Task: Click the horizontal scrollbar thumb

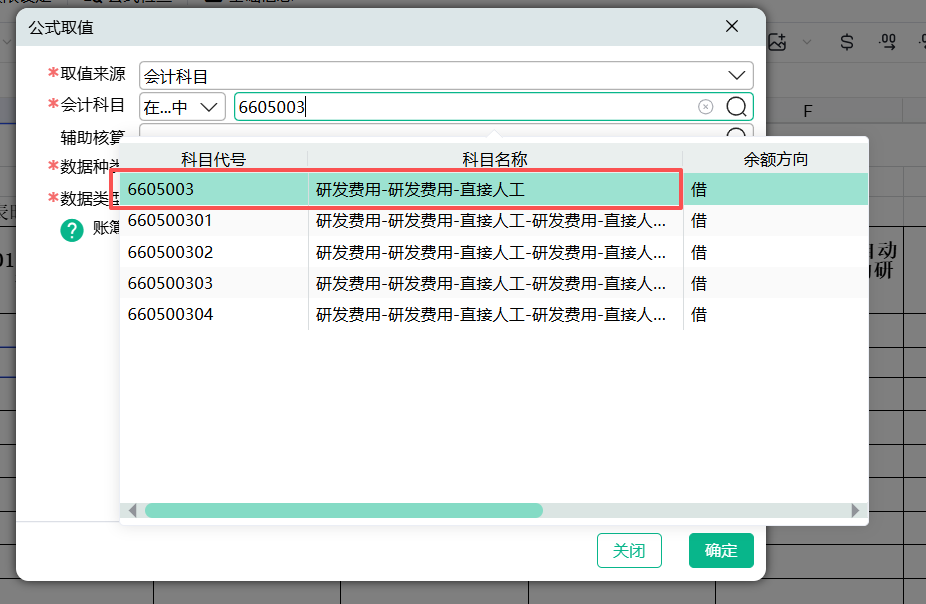Action: (x=343, y=510)
